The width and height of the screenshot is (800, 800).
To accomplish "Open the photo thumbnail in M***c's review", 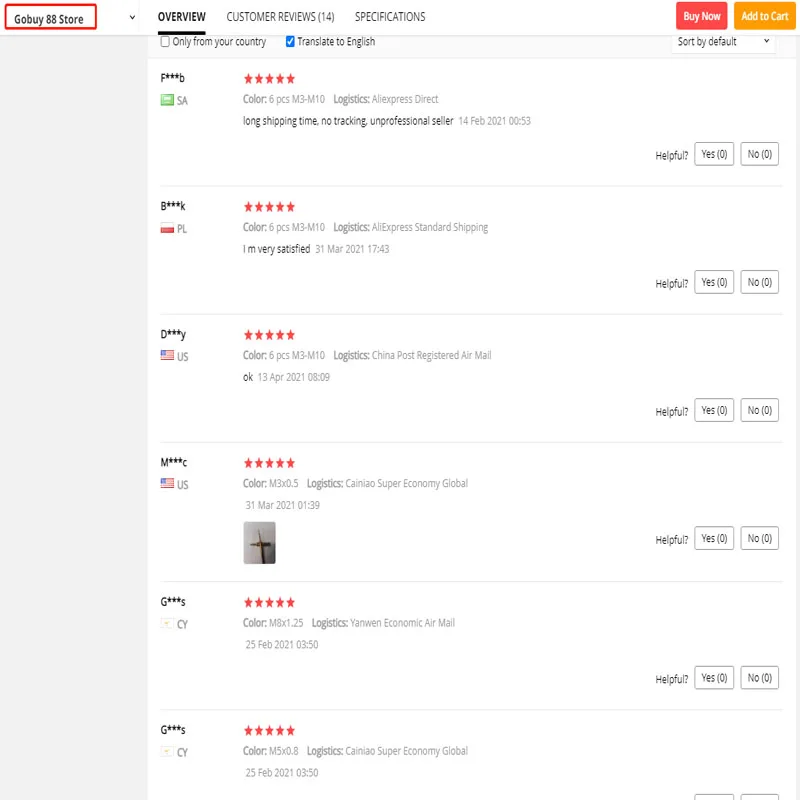I will click(x=259, y=543).
